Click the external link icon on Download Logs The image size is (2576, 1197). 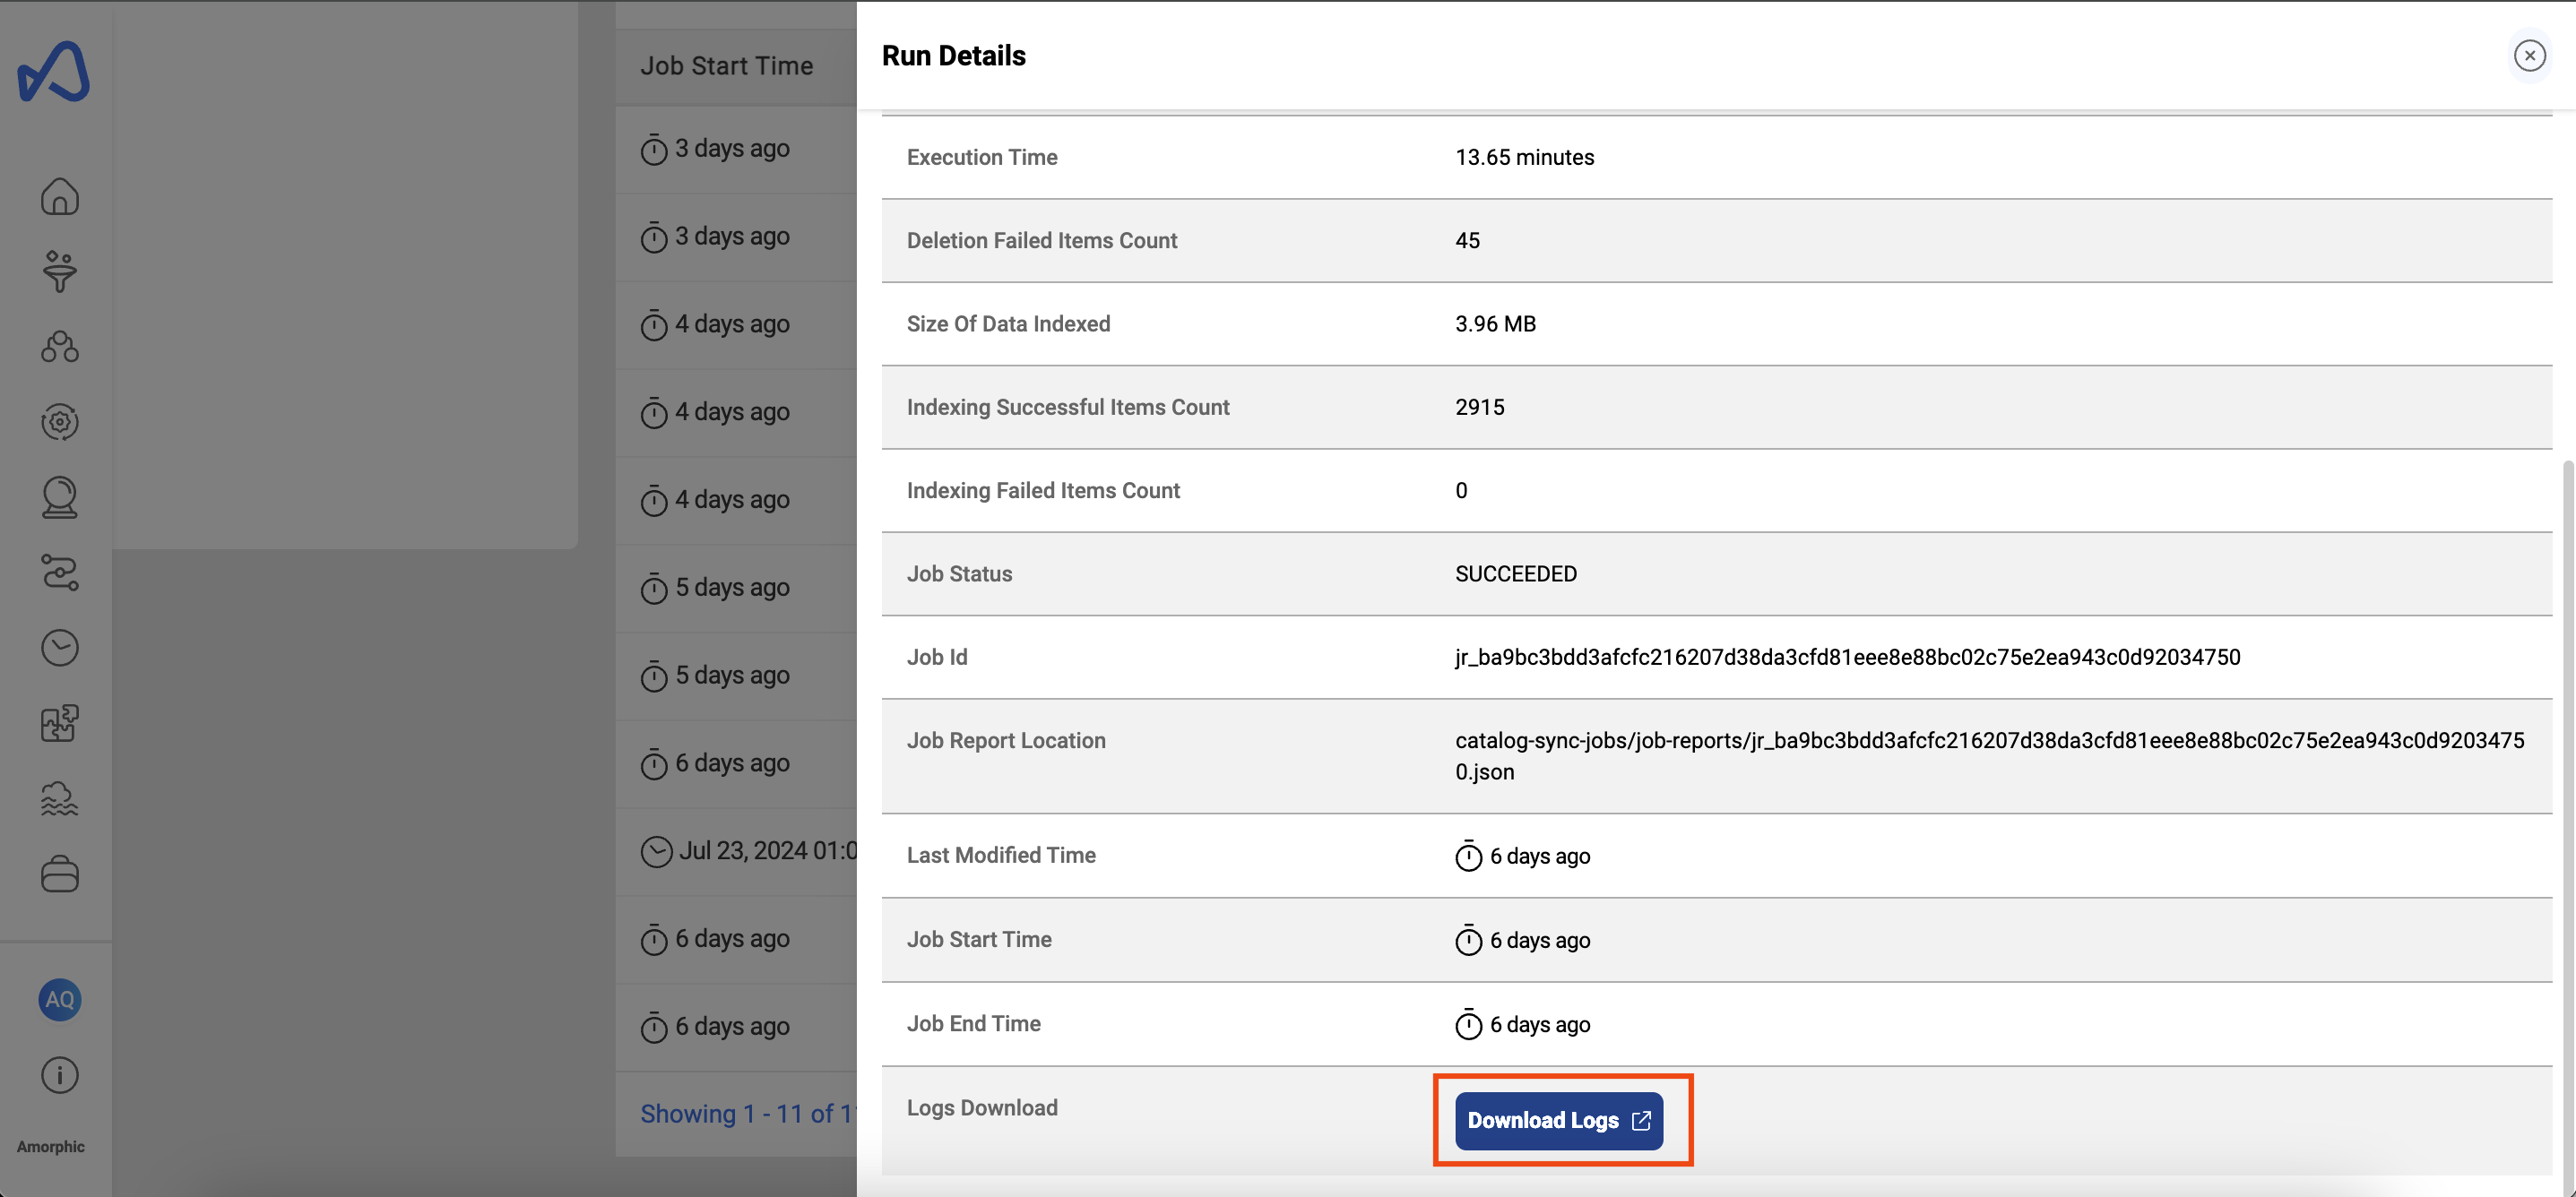(1640, 1120)
